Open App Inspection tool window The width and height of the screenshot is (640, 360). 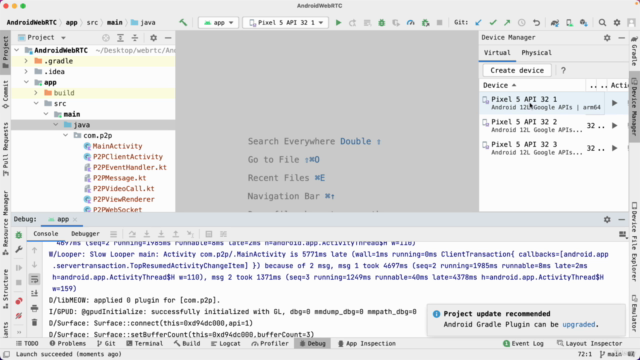(367, 344)
